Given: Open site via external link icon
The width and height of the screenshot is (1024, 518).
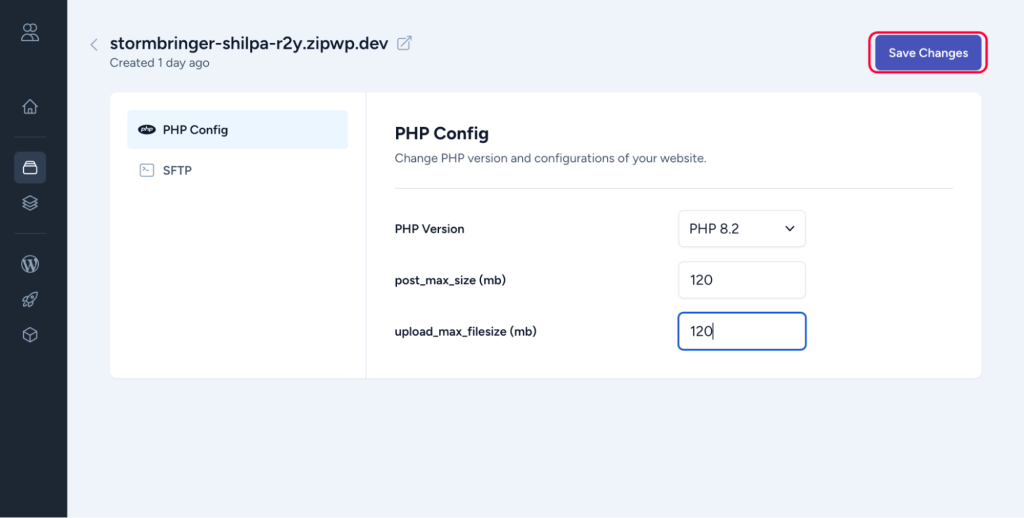Looking at the screenshot, I should click(x=404, y=43).
